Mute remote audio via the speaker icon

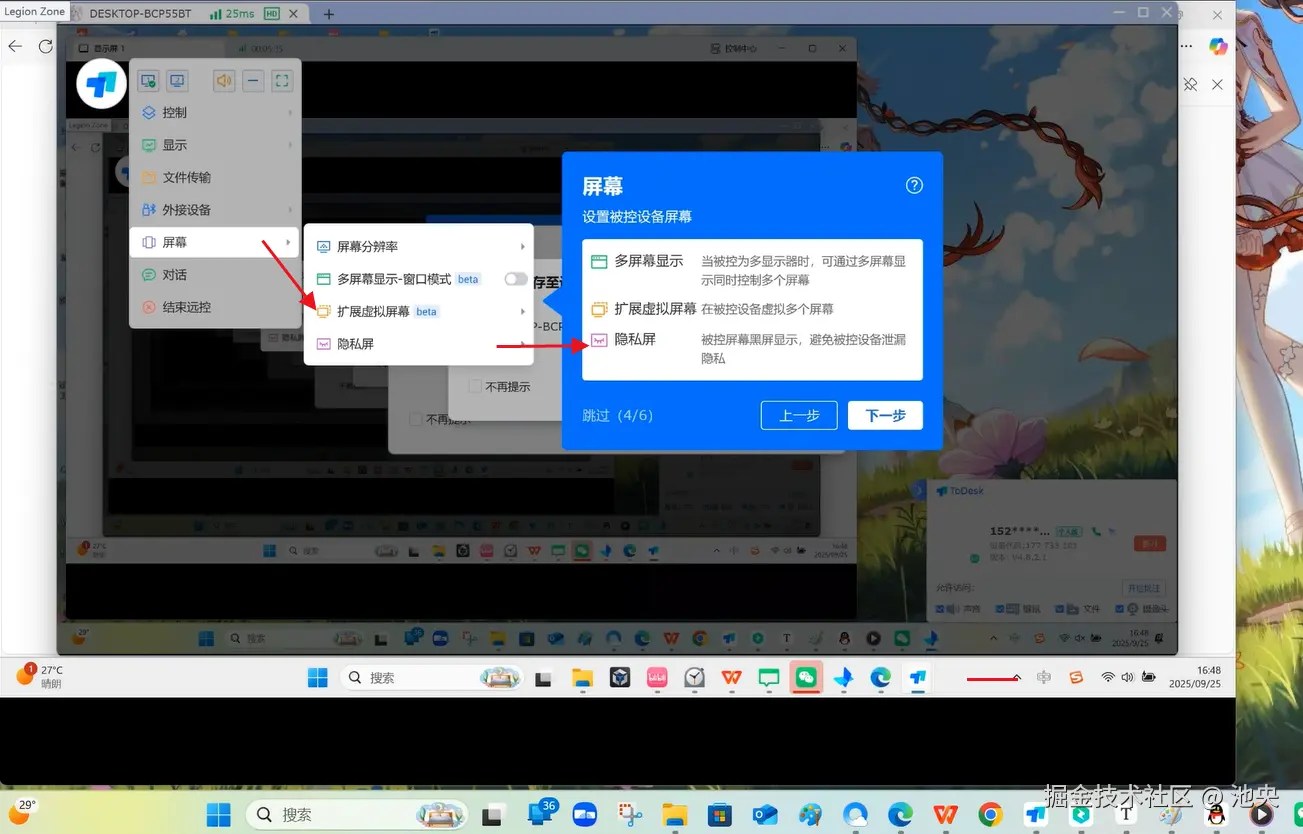(223, 80)
